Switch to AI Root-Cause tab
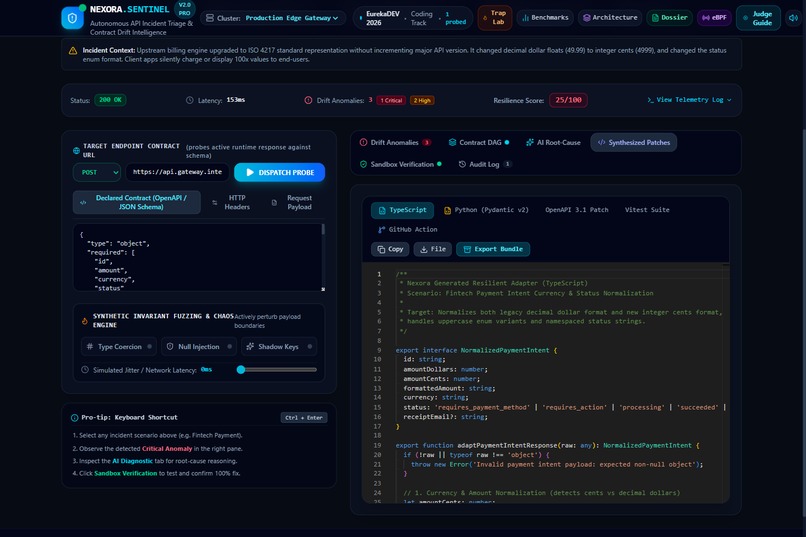Viewport: 806px width, 537px height. click(x=553, y=142)
